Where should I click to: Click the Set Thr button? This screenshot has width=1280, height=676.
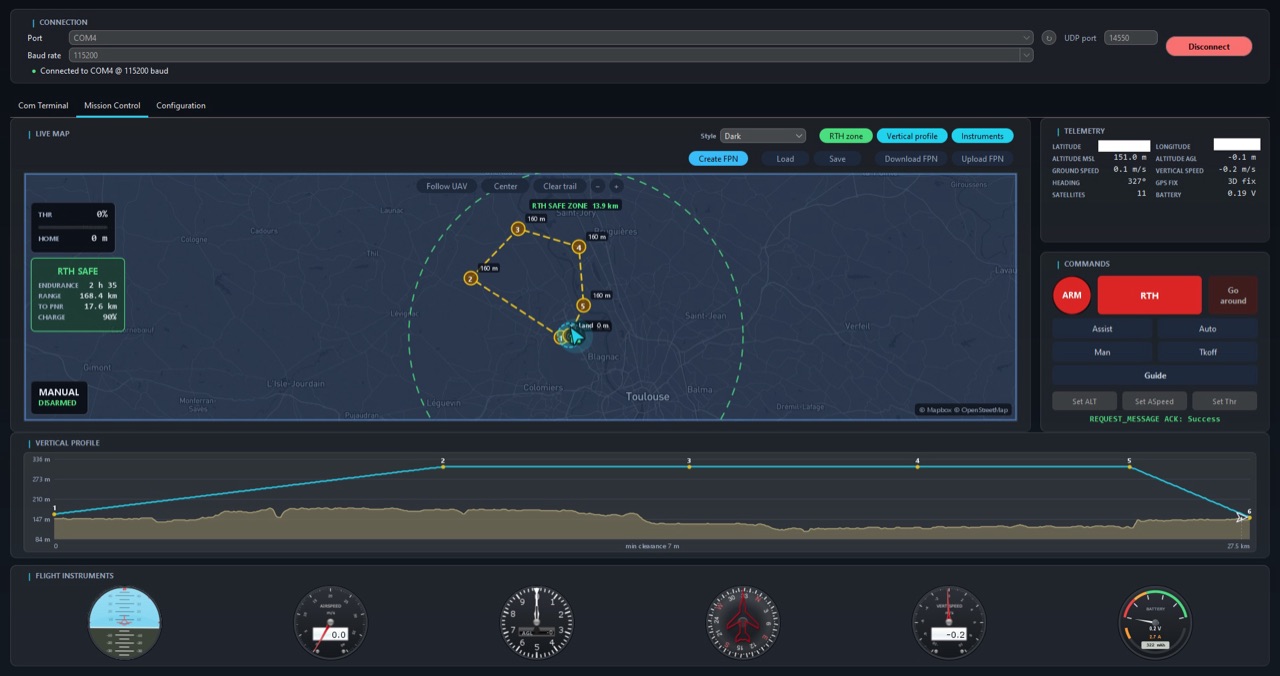pyautogui.click(x=1224, y=401)
